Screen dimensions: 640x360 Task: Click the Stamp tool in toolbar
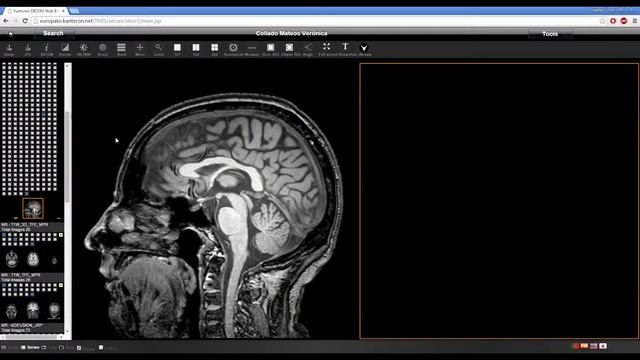point(9,49)
